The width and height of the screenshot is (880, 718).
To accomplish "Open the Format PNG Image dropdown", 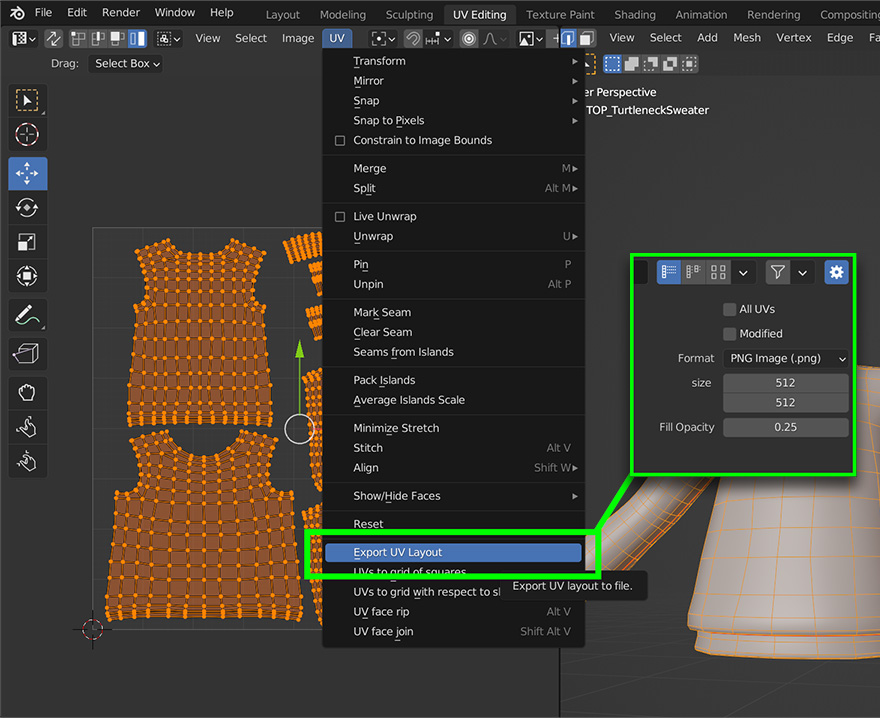I will point(785,358).
